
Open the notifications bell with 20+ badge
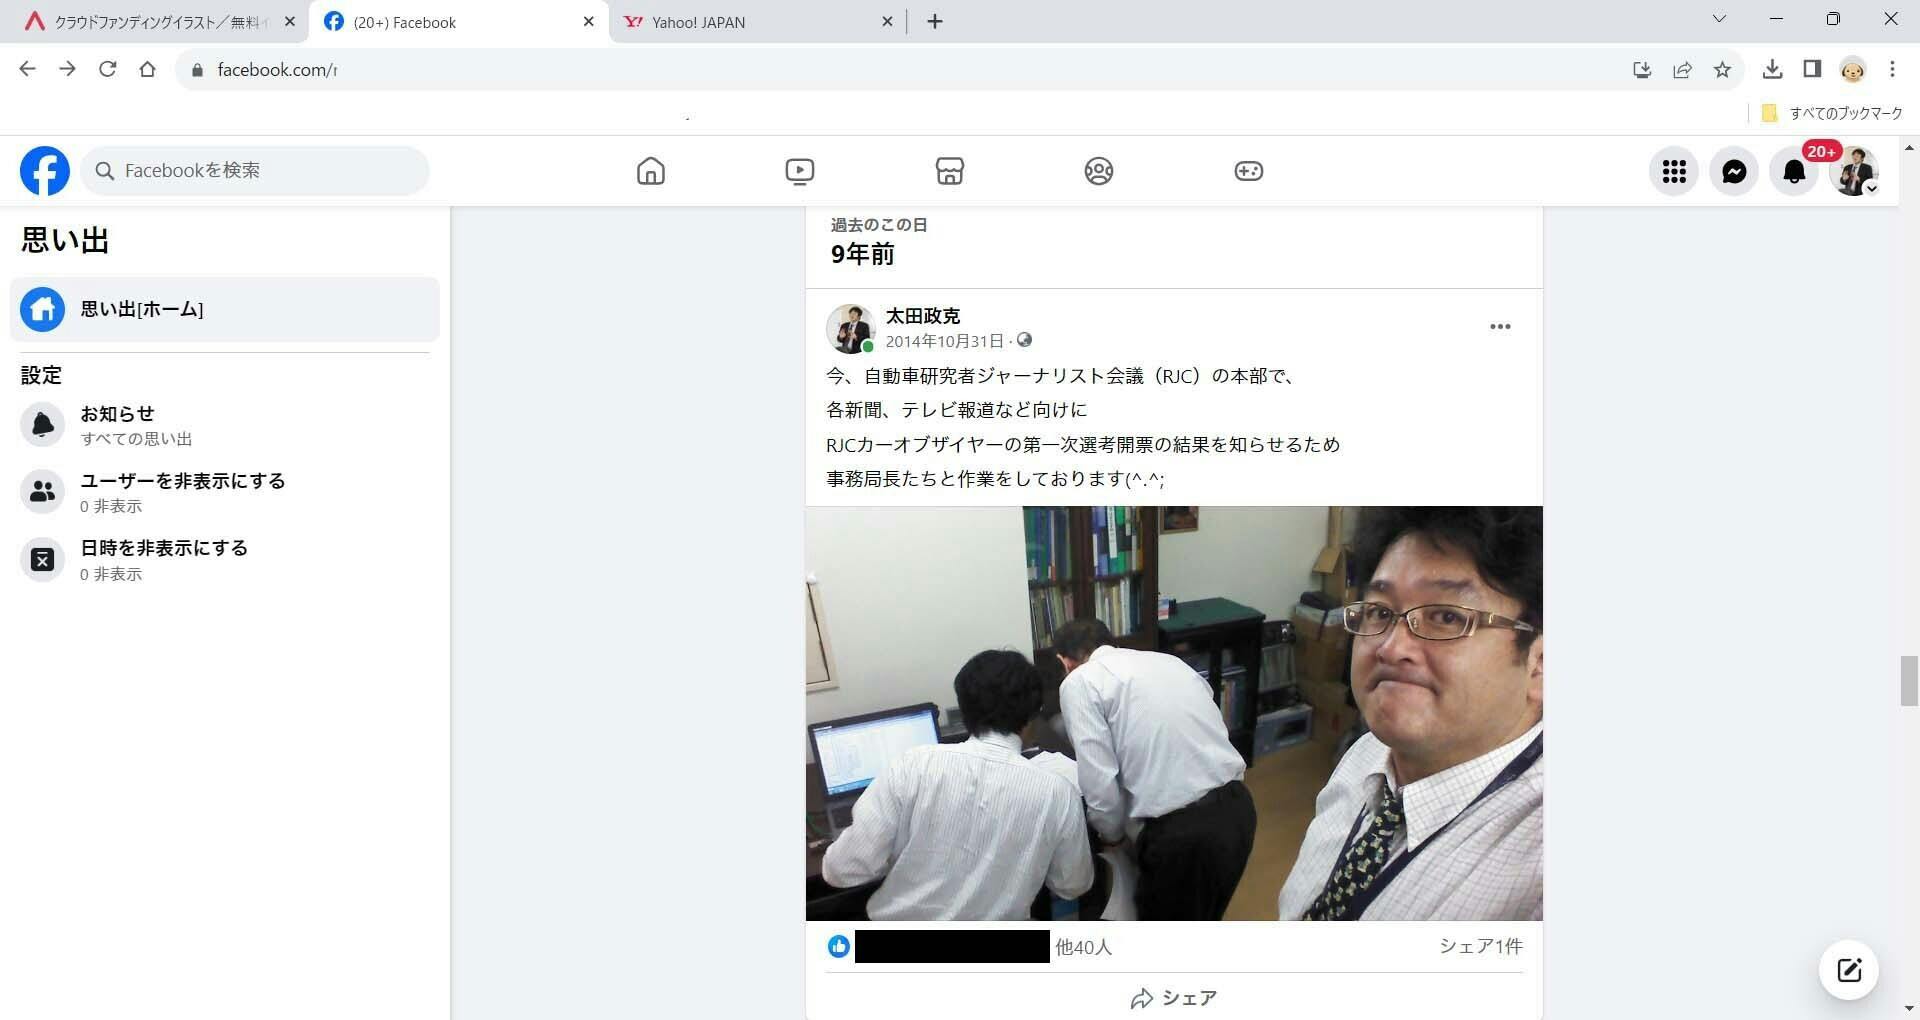click(x=1794, y=172)
